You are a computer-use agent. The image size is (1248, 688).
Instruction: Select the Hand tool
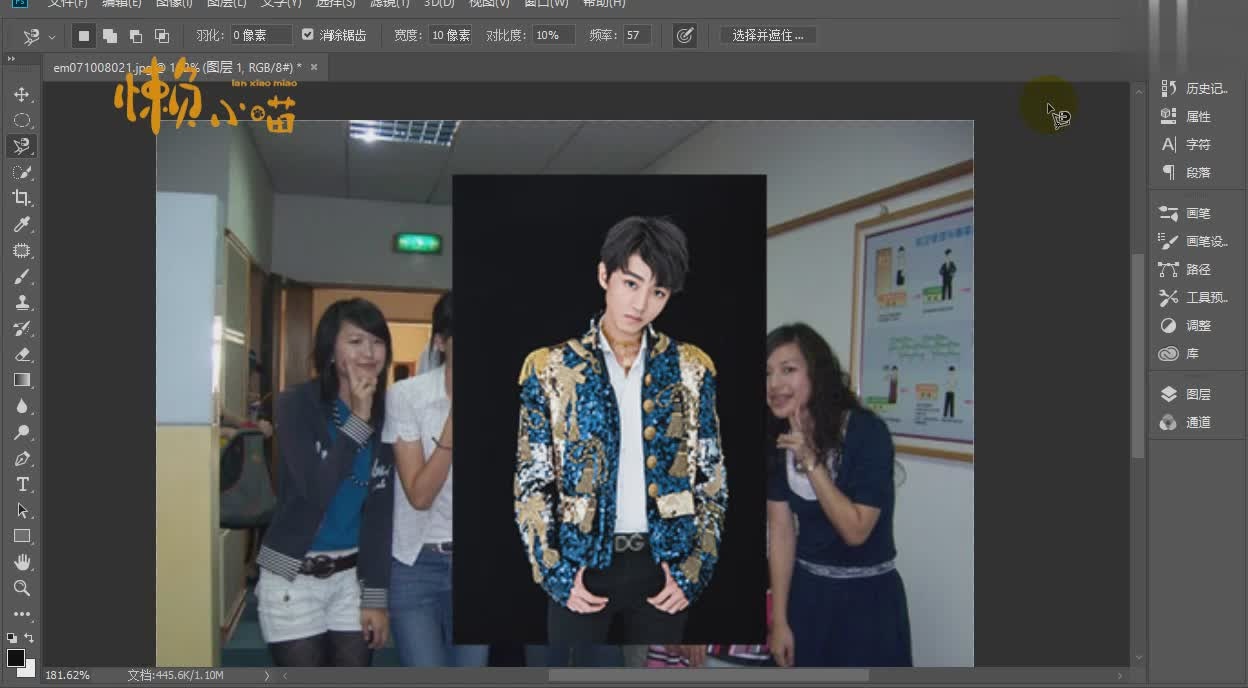tap(21, 562)
